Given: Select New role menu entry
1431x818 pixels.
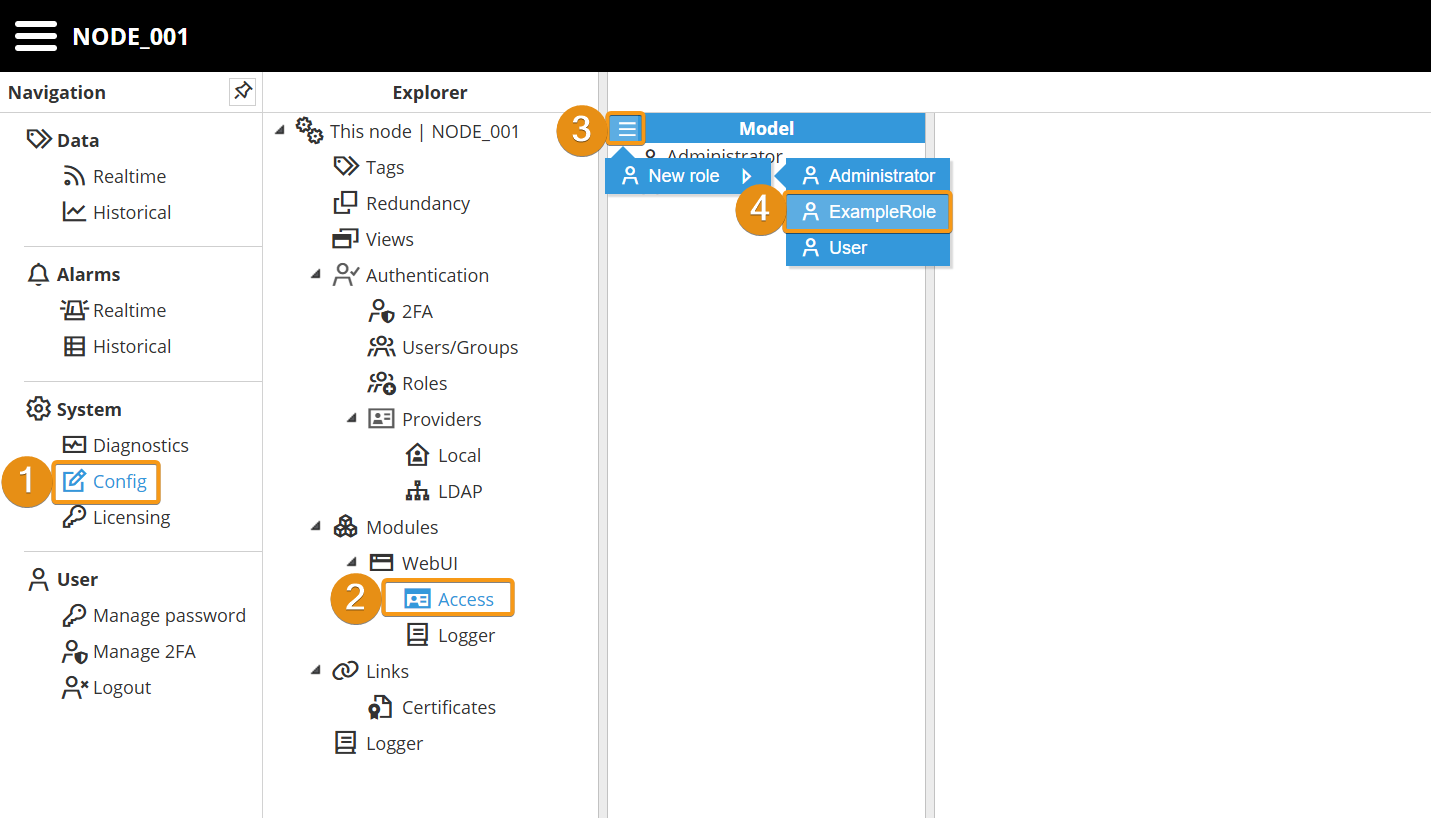Looking at the screenshot, I should [x=684, y=176].
